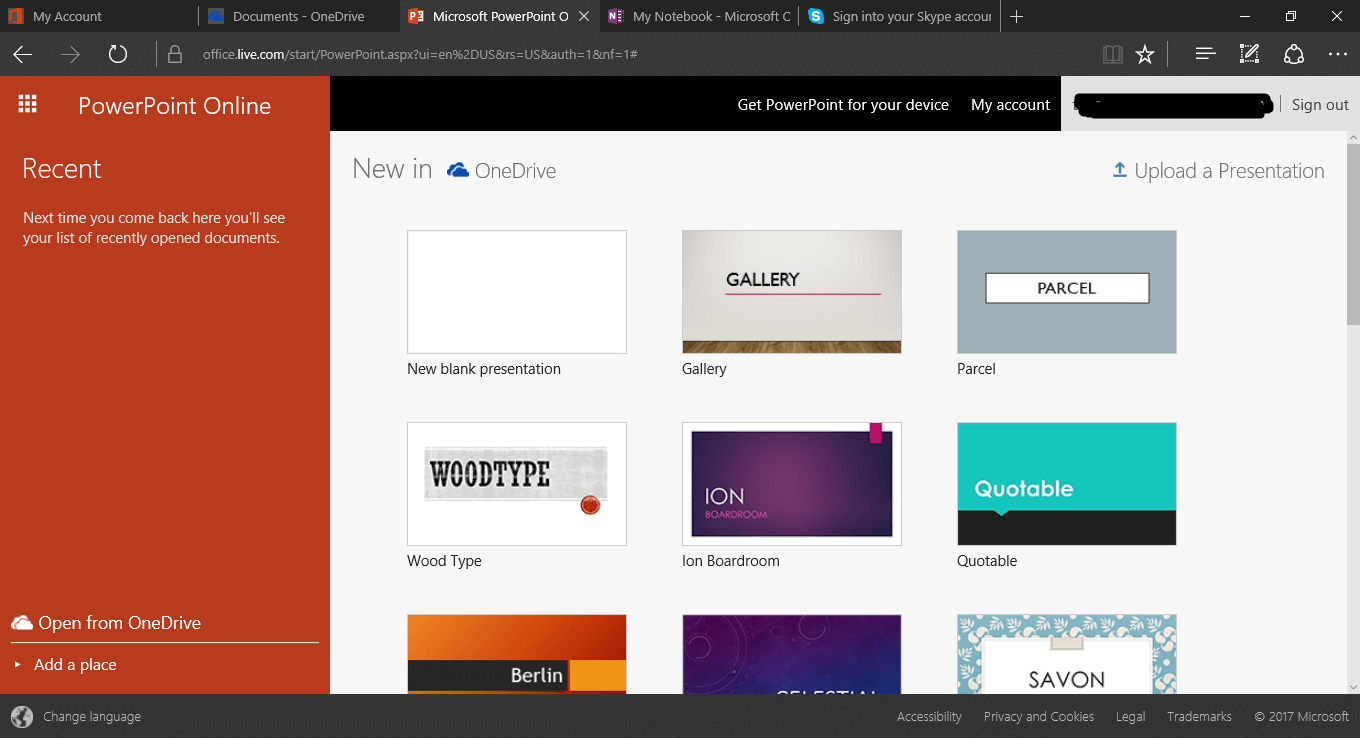The width and height of the screenshot is (1360, 738).
Task: Reload the page with refresh icon
Action: 118,55
